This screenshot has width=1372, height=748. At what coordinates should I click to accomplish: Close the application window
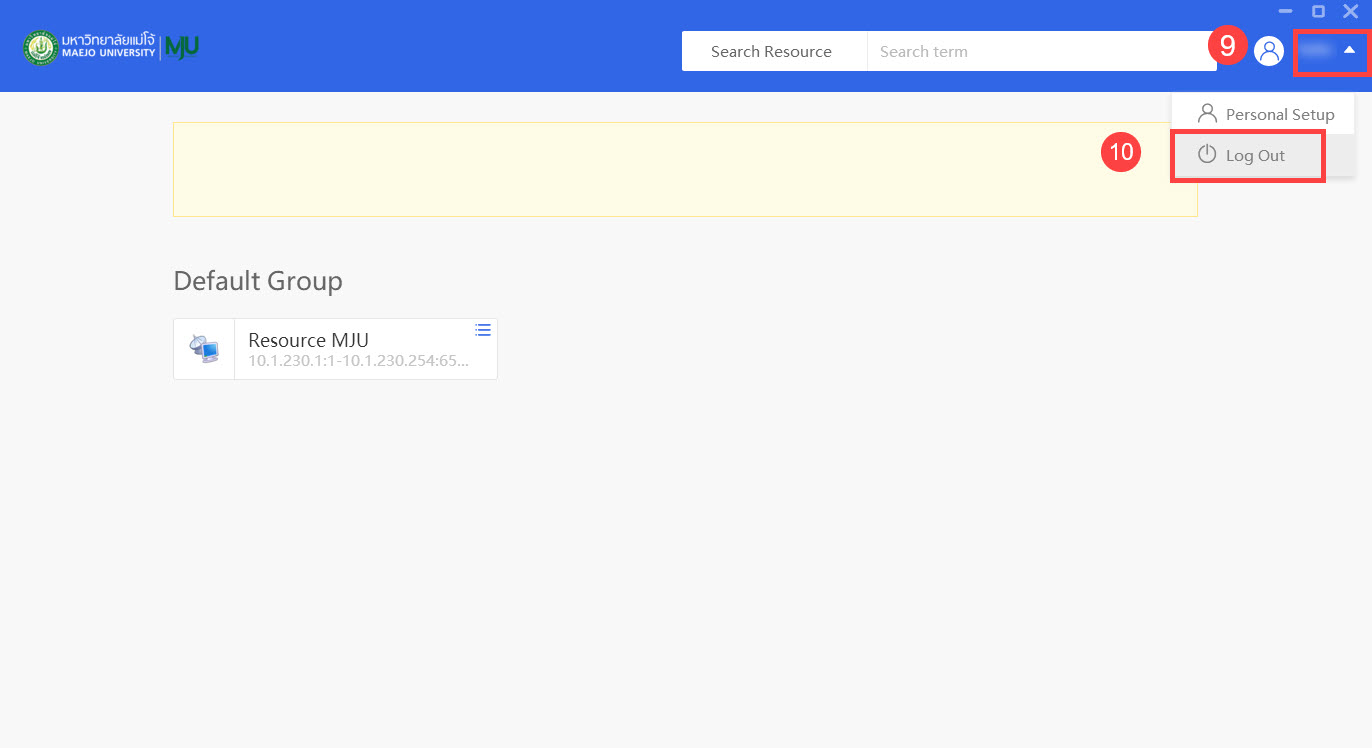coord(1350,11)
